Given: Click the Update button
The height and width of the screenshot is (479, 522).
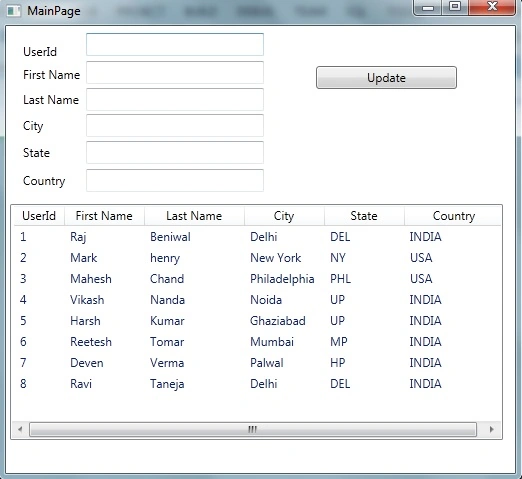Looking at the screenshot, I should pos(386,78).
